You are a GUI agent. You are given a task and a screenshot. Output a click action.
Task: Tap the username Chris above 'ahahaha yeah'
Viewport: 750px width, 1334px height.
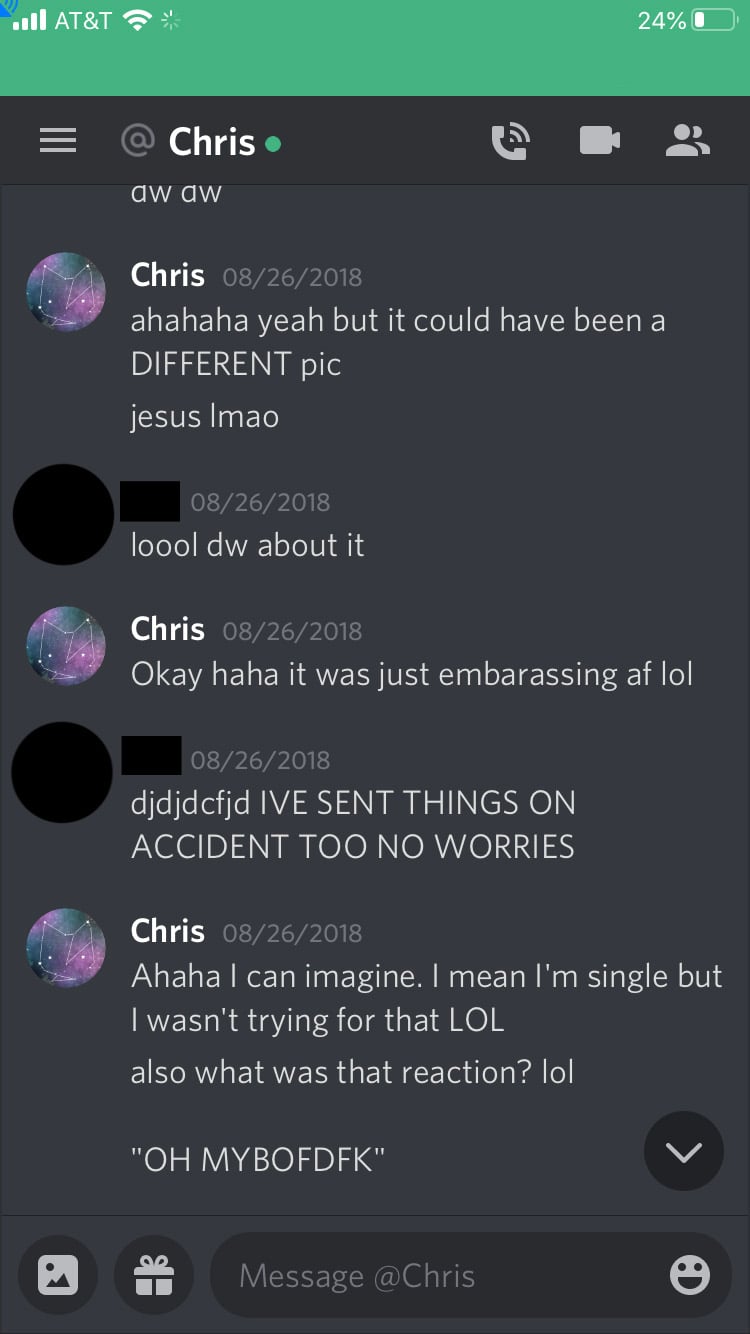point(168,275)
